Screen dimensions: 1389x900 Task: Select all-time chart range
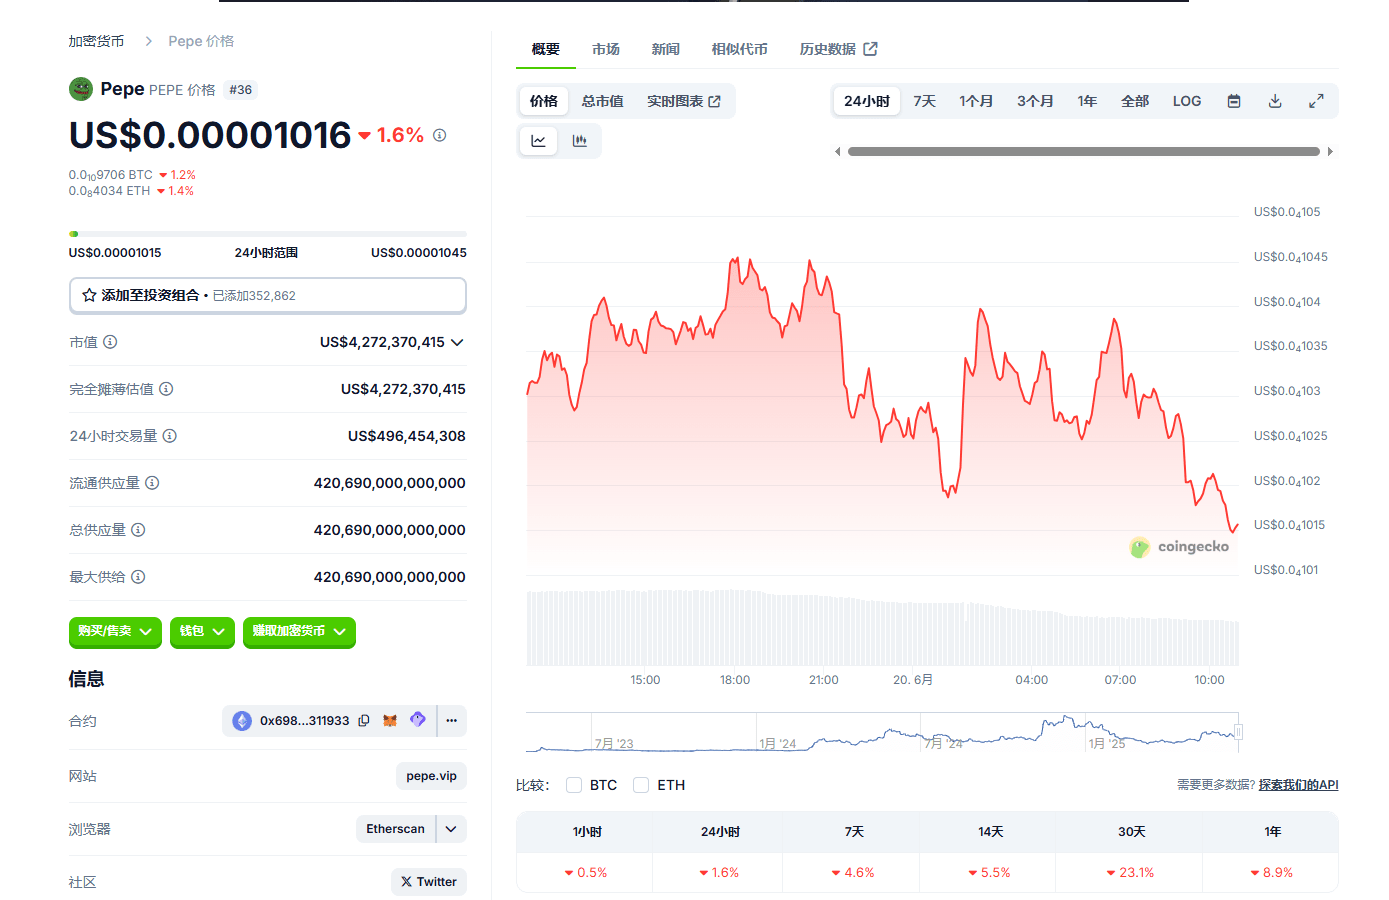[1135, 101]
